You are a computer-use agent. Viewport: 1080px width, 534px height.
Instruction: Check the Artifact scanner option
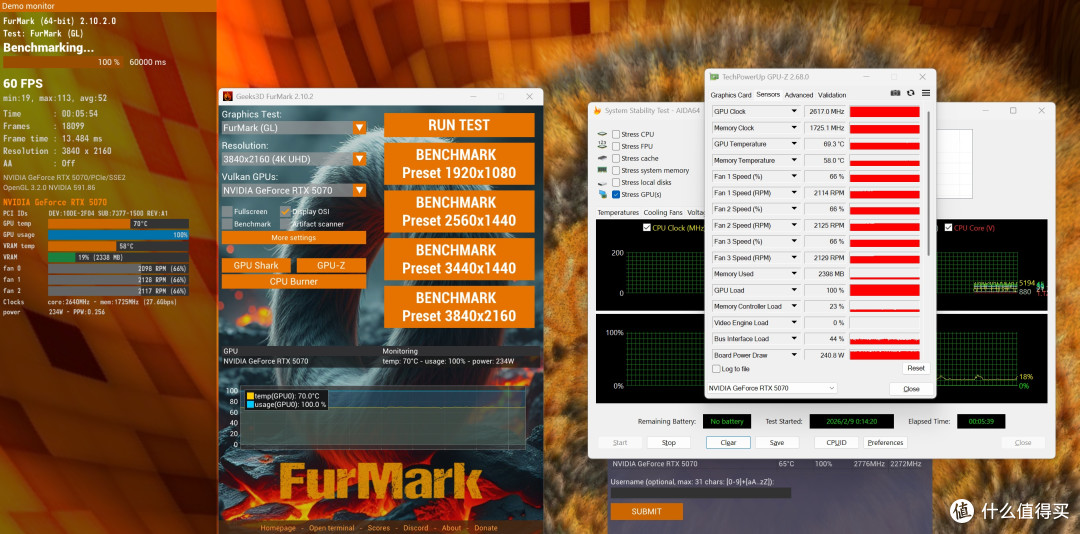coord(285,224)
